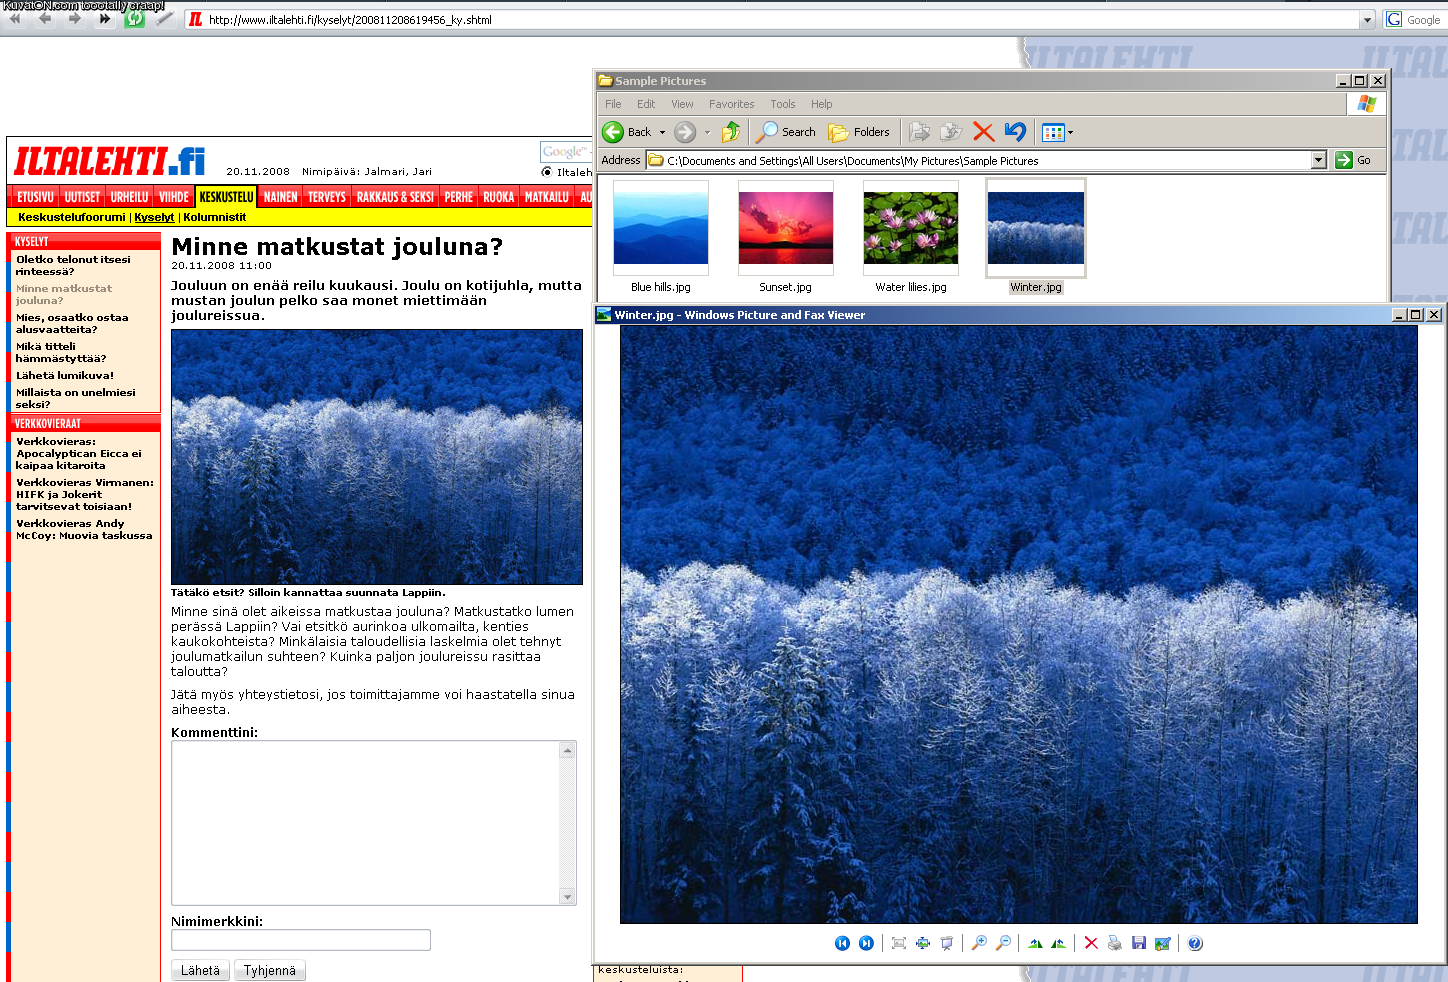Click the ILTALEHTI.fi logo

(x=110, y=161)
